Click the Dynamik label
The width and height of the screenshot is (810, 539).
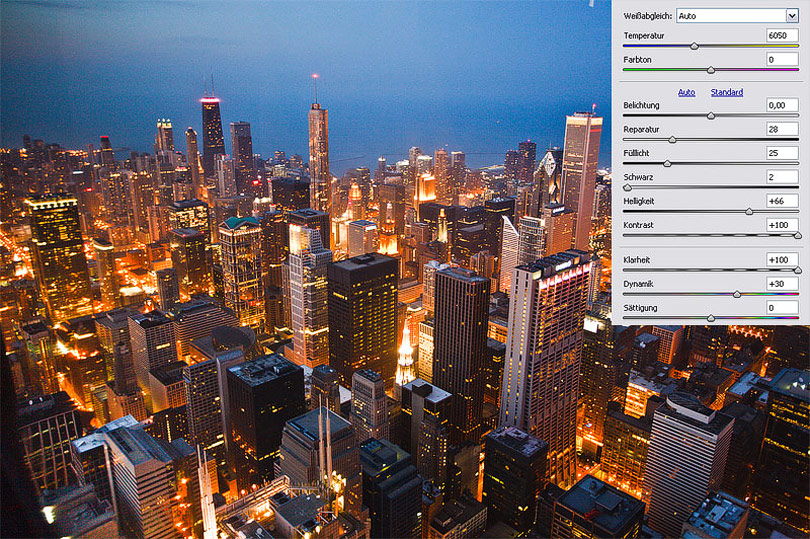pos(638,284)
